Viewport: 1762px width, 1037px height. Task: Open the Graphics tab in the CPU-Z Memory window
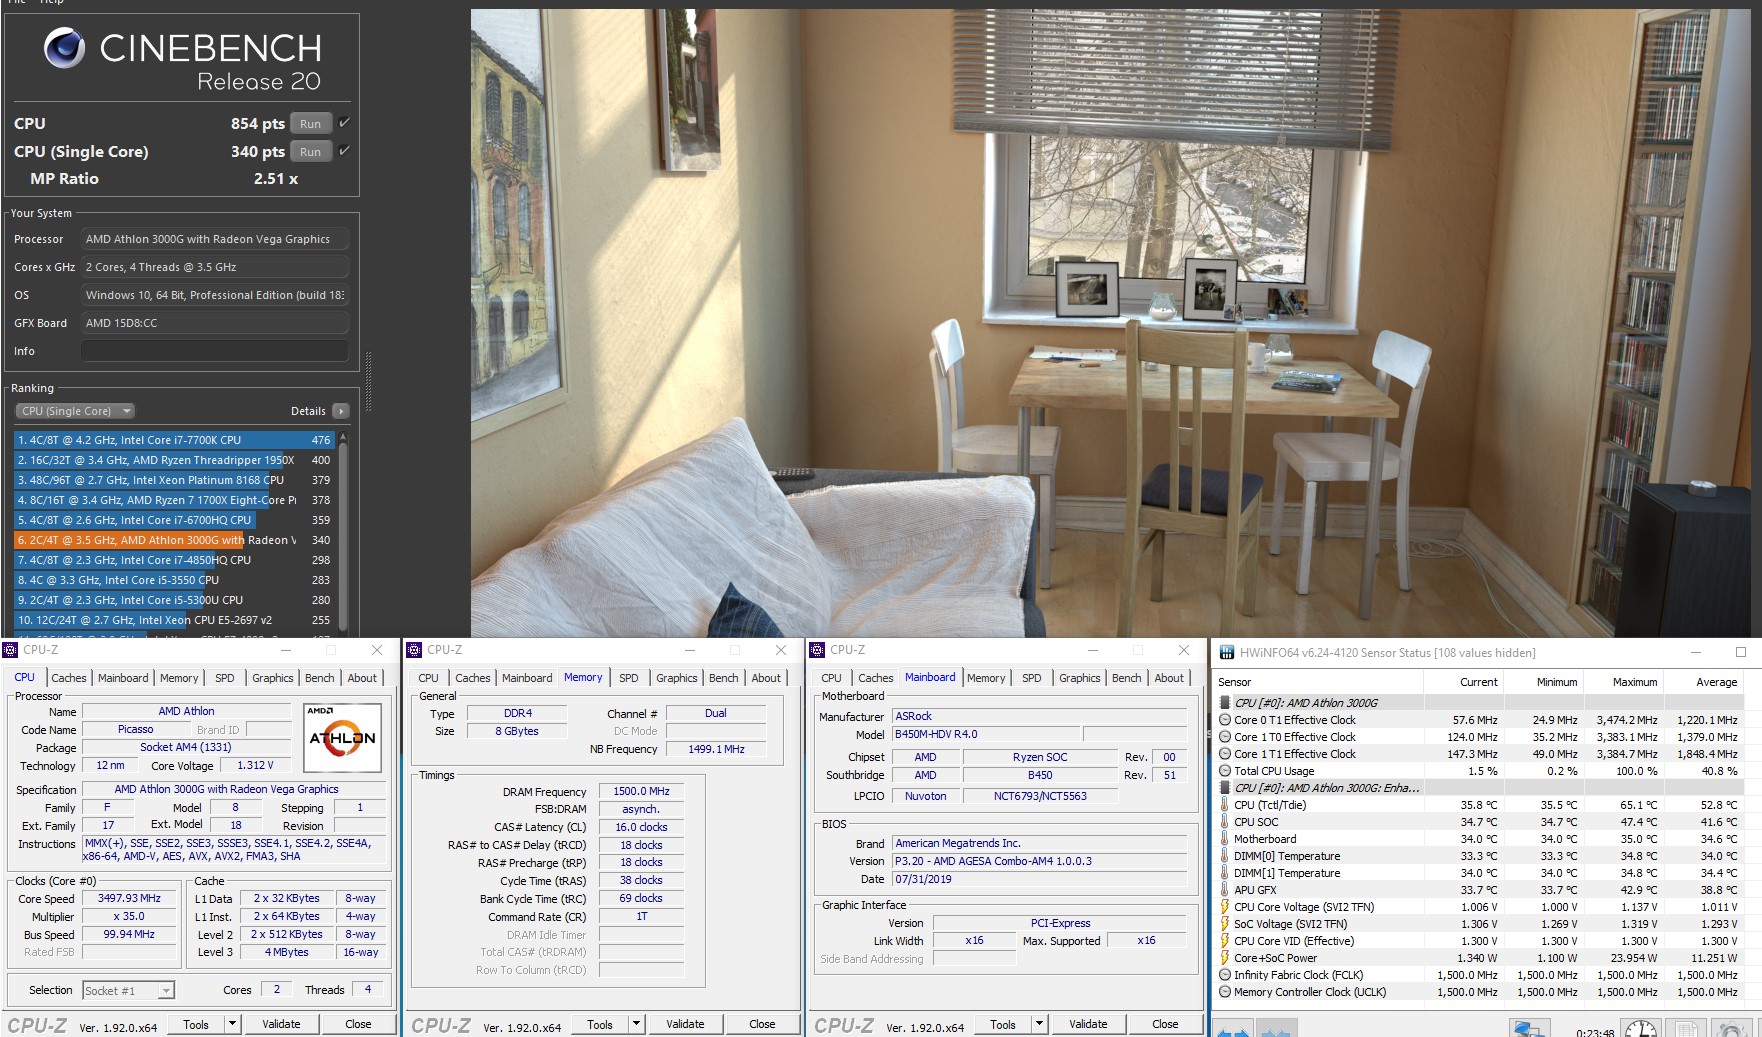[x=677, y=678]
